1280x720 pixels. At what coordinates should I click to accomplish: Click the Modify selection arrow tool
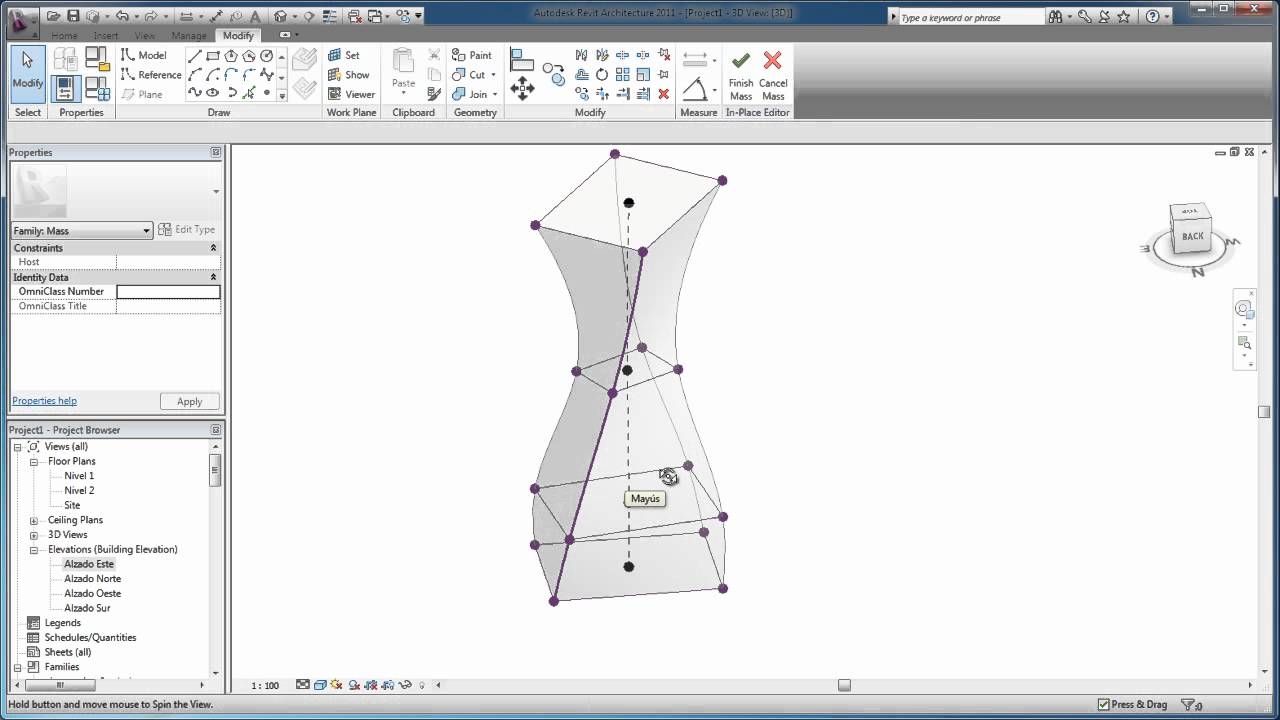27,73
